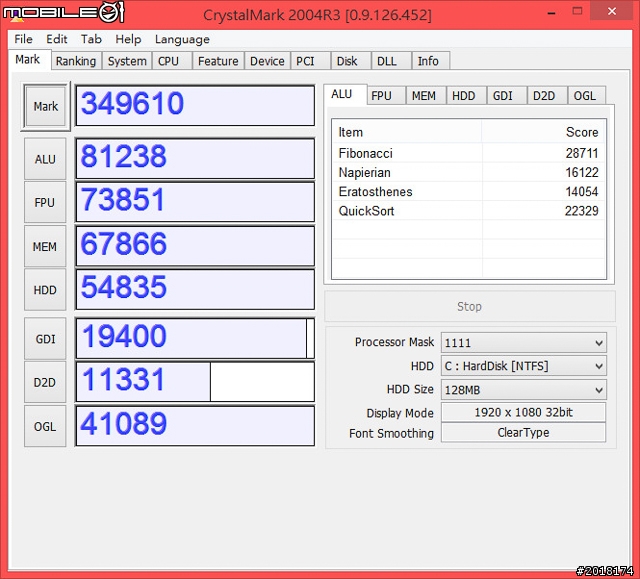Click the GDI progress bar 19400

[x=195, y=338]
